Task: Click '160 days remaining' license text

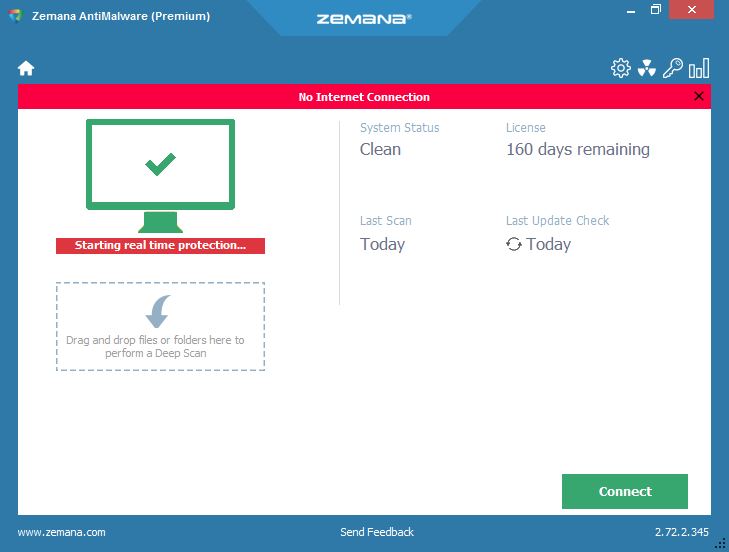Action: pyautogui.click(x=578, y=150)
